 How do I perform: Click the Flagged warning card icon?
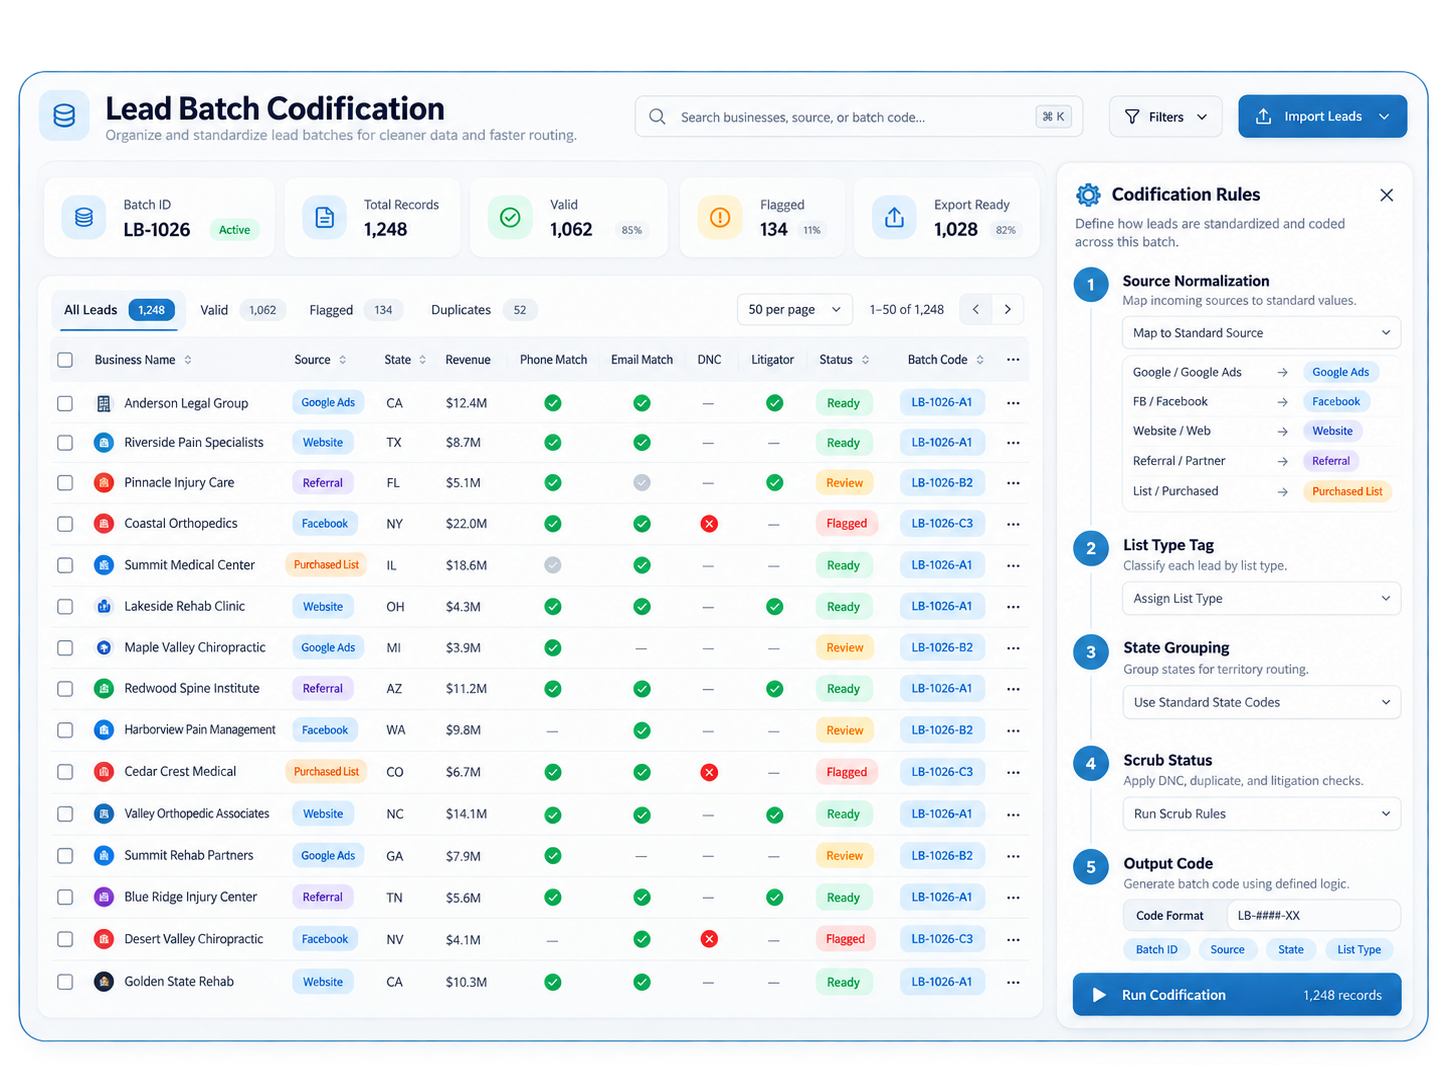(720, 217)
